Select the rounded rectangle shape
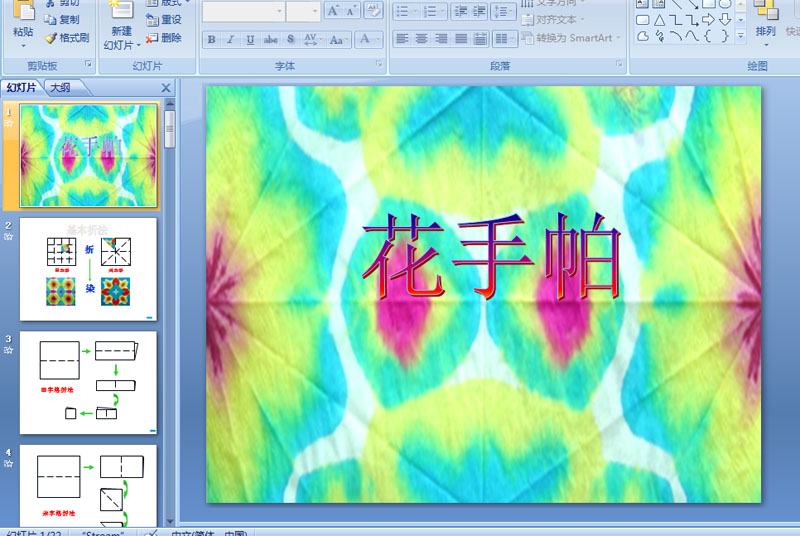The height and width of the screenshot is (536, 800). click(643, 20)
